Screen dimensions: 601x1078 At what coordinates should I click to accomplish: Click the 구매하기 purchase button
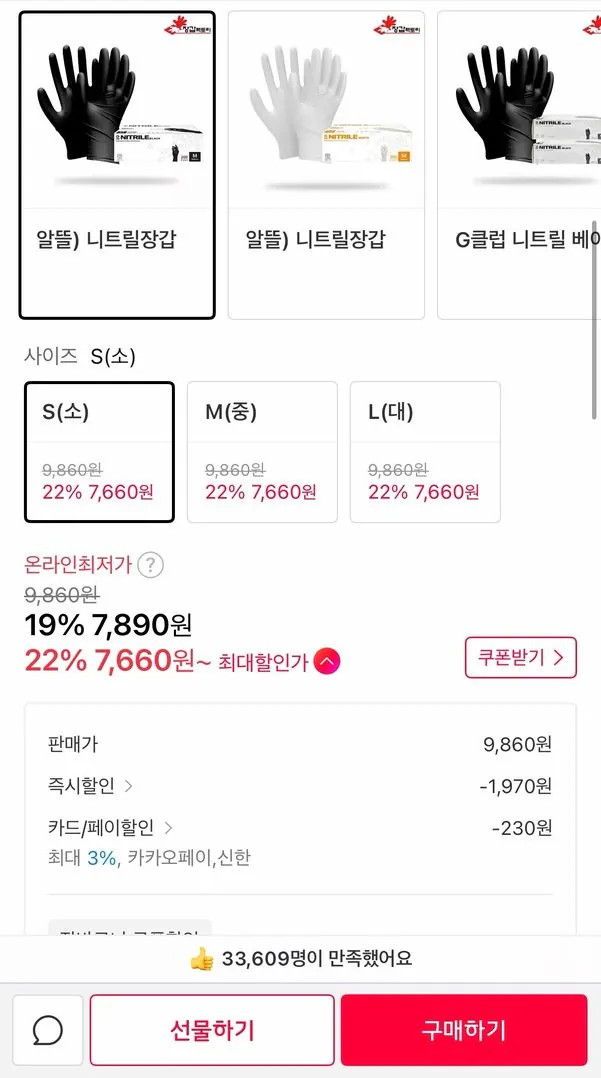[x=464, y=1030]
